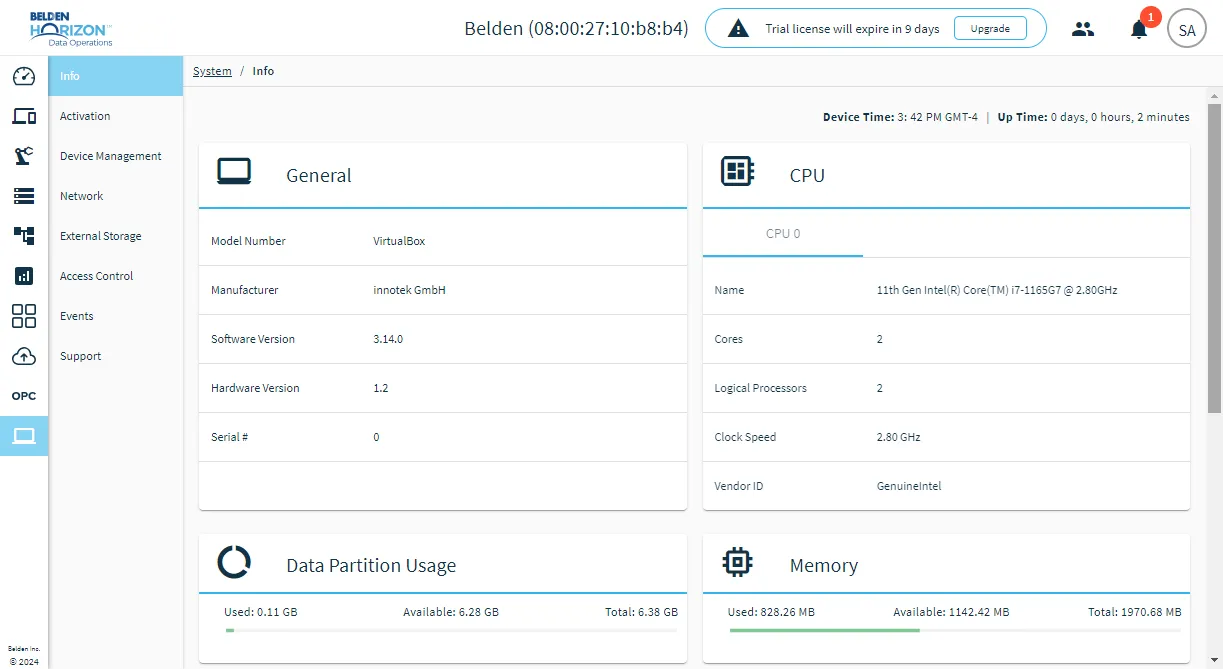
Task: Click the Model Number value VirtualBox
Action: pos(400,241)
